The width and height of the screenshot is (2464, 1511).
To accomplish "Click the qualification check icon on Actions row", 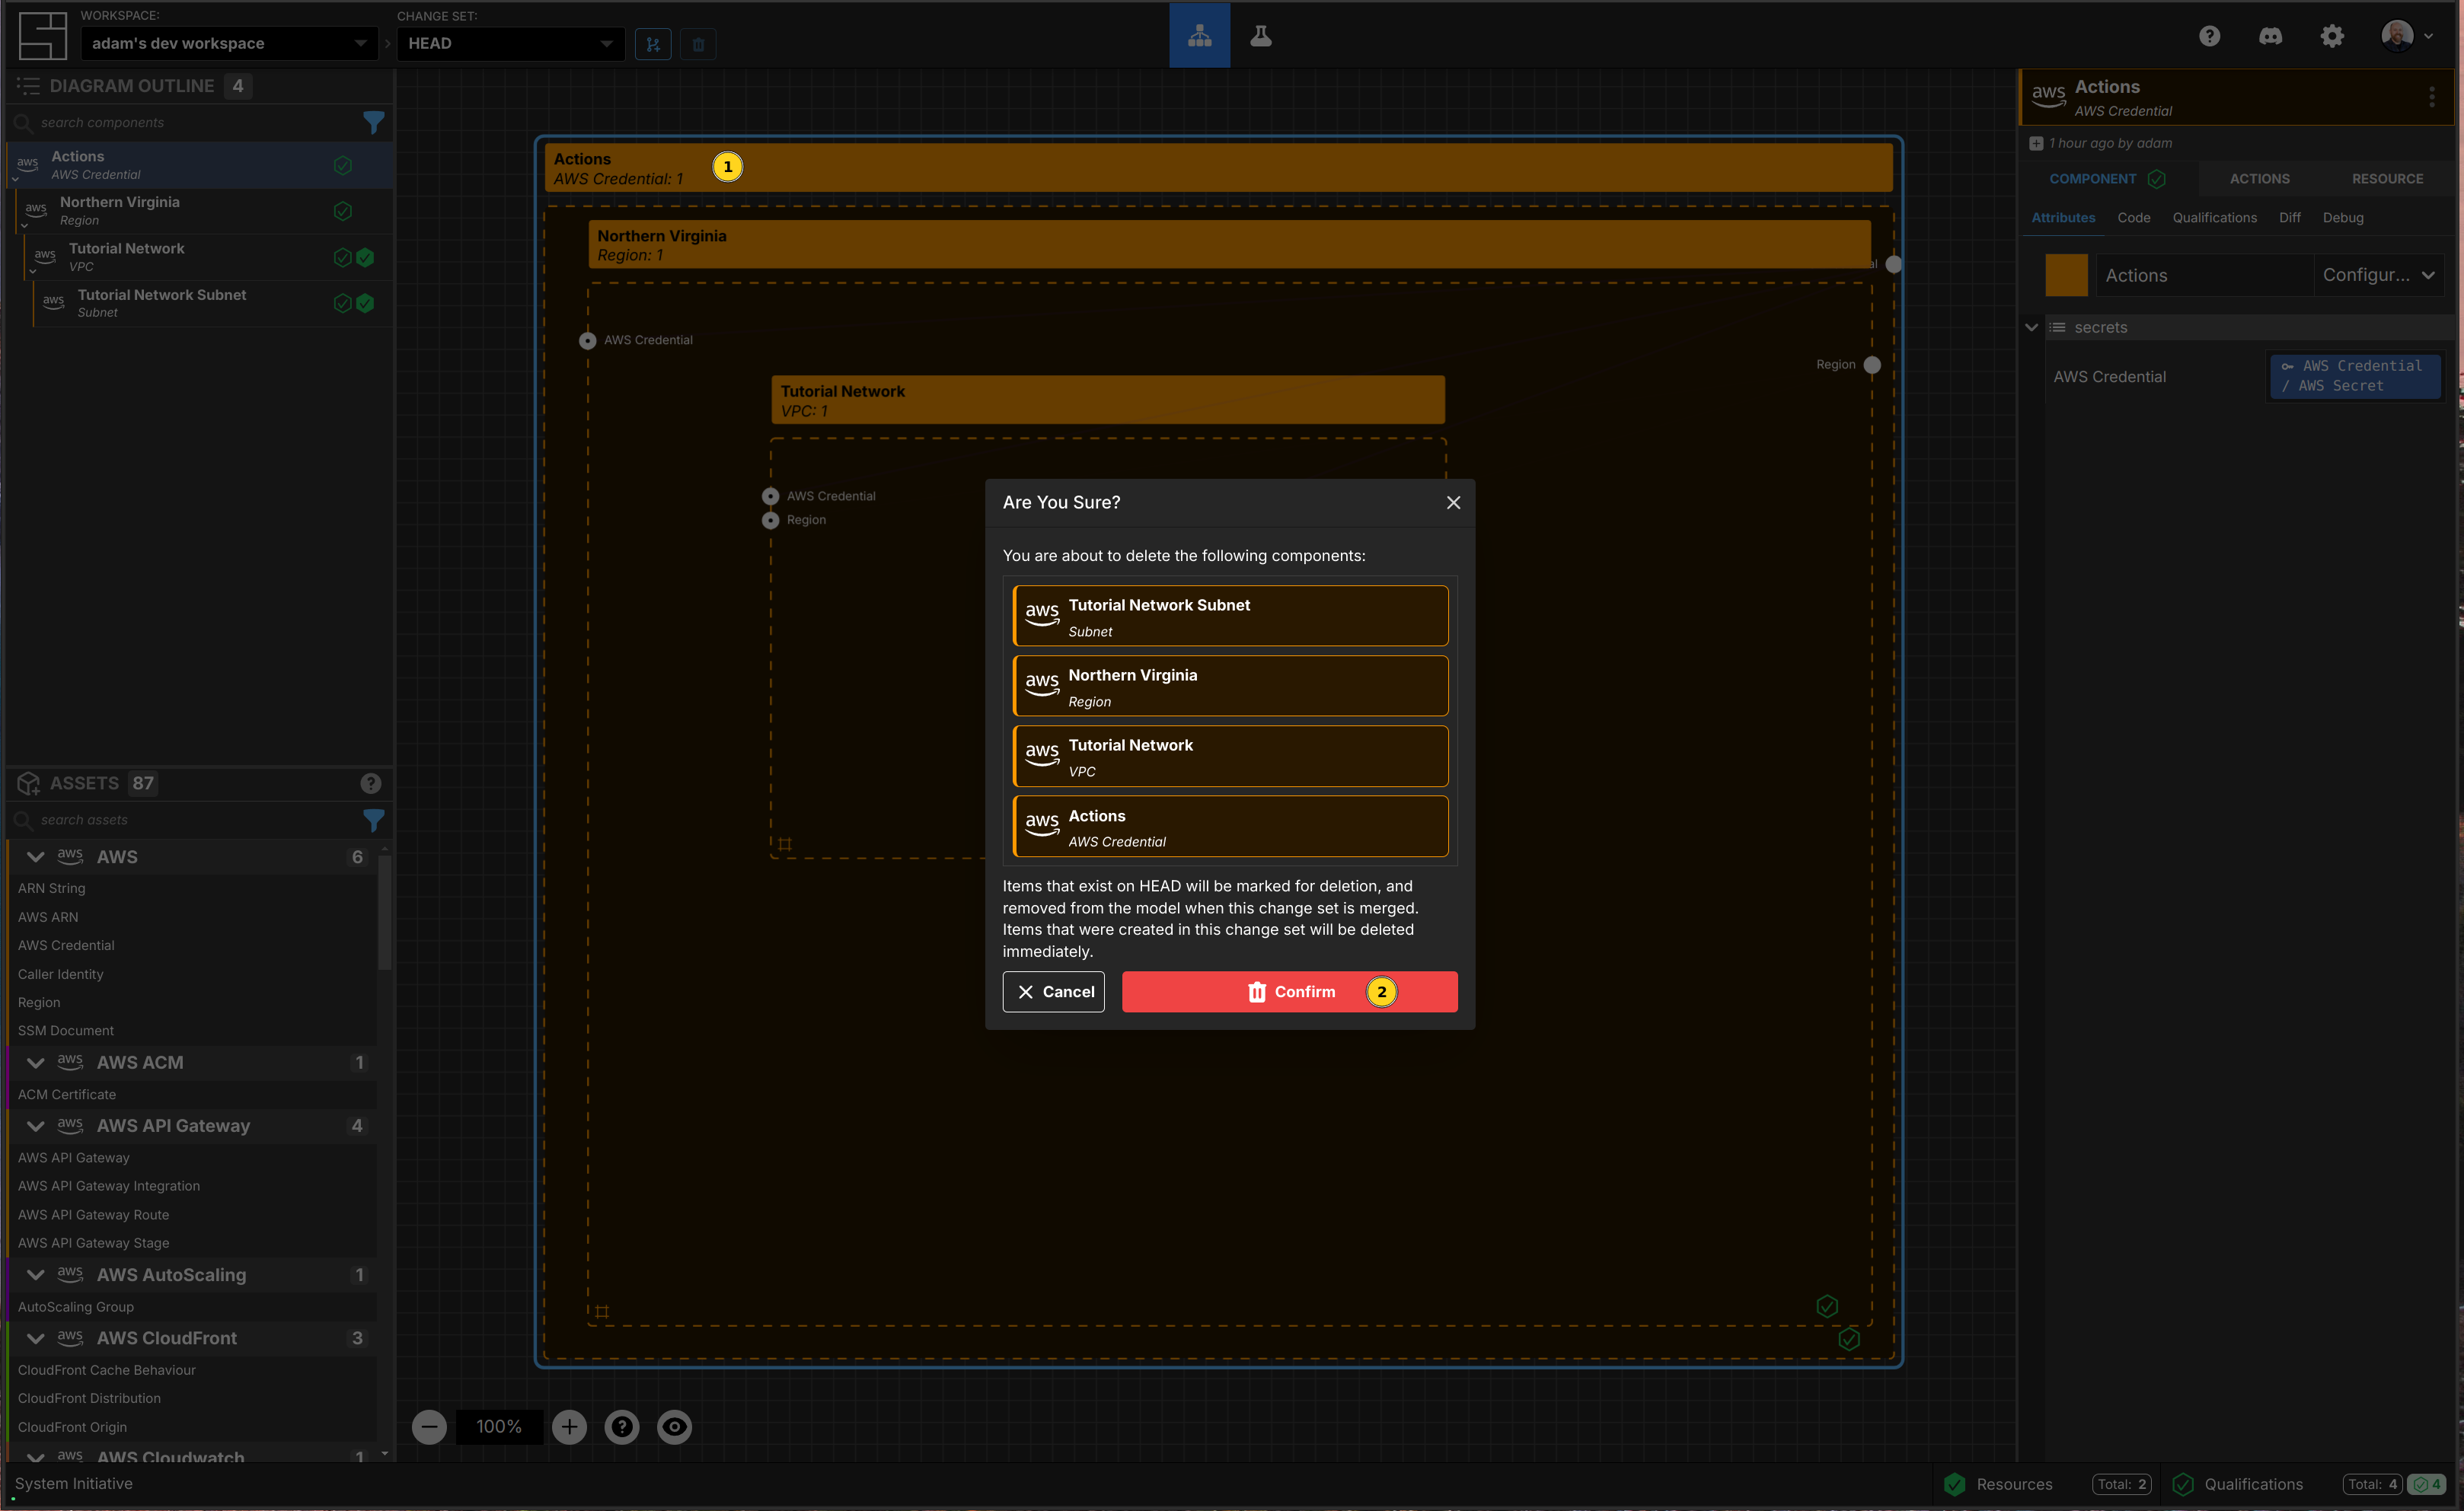I will tap(342, 165).
